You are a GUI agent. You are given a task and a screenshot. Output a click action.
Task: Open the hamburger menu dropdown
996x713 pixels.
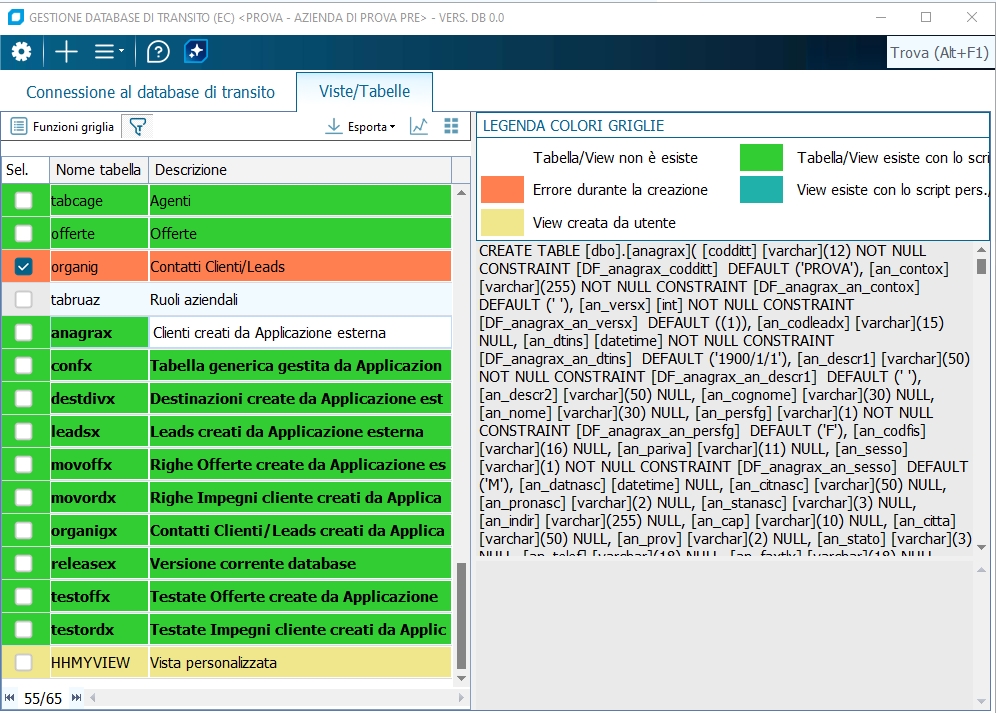tap(109, 52)
